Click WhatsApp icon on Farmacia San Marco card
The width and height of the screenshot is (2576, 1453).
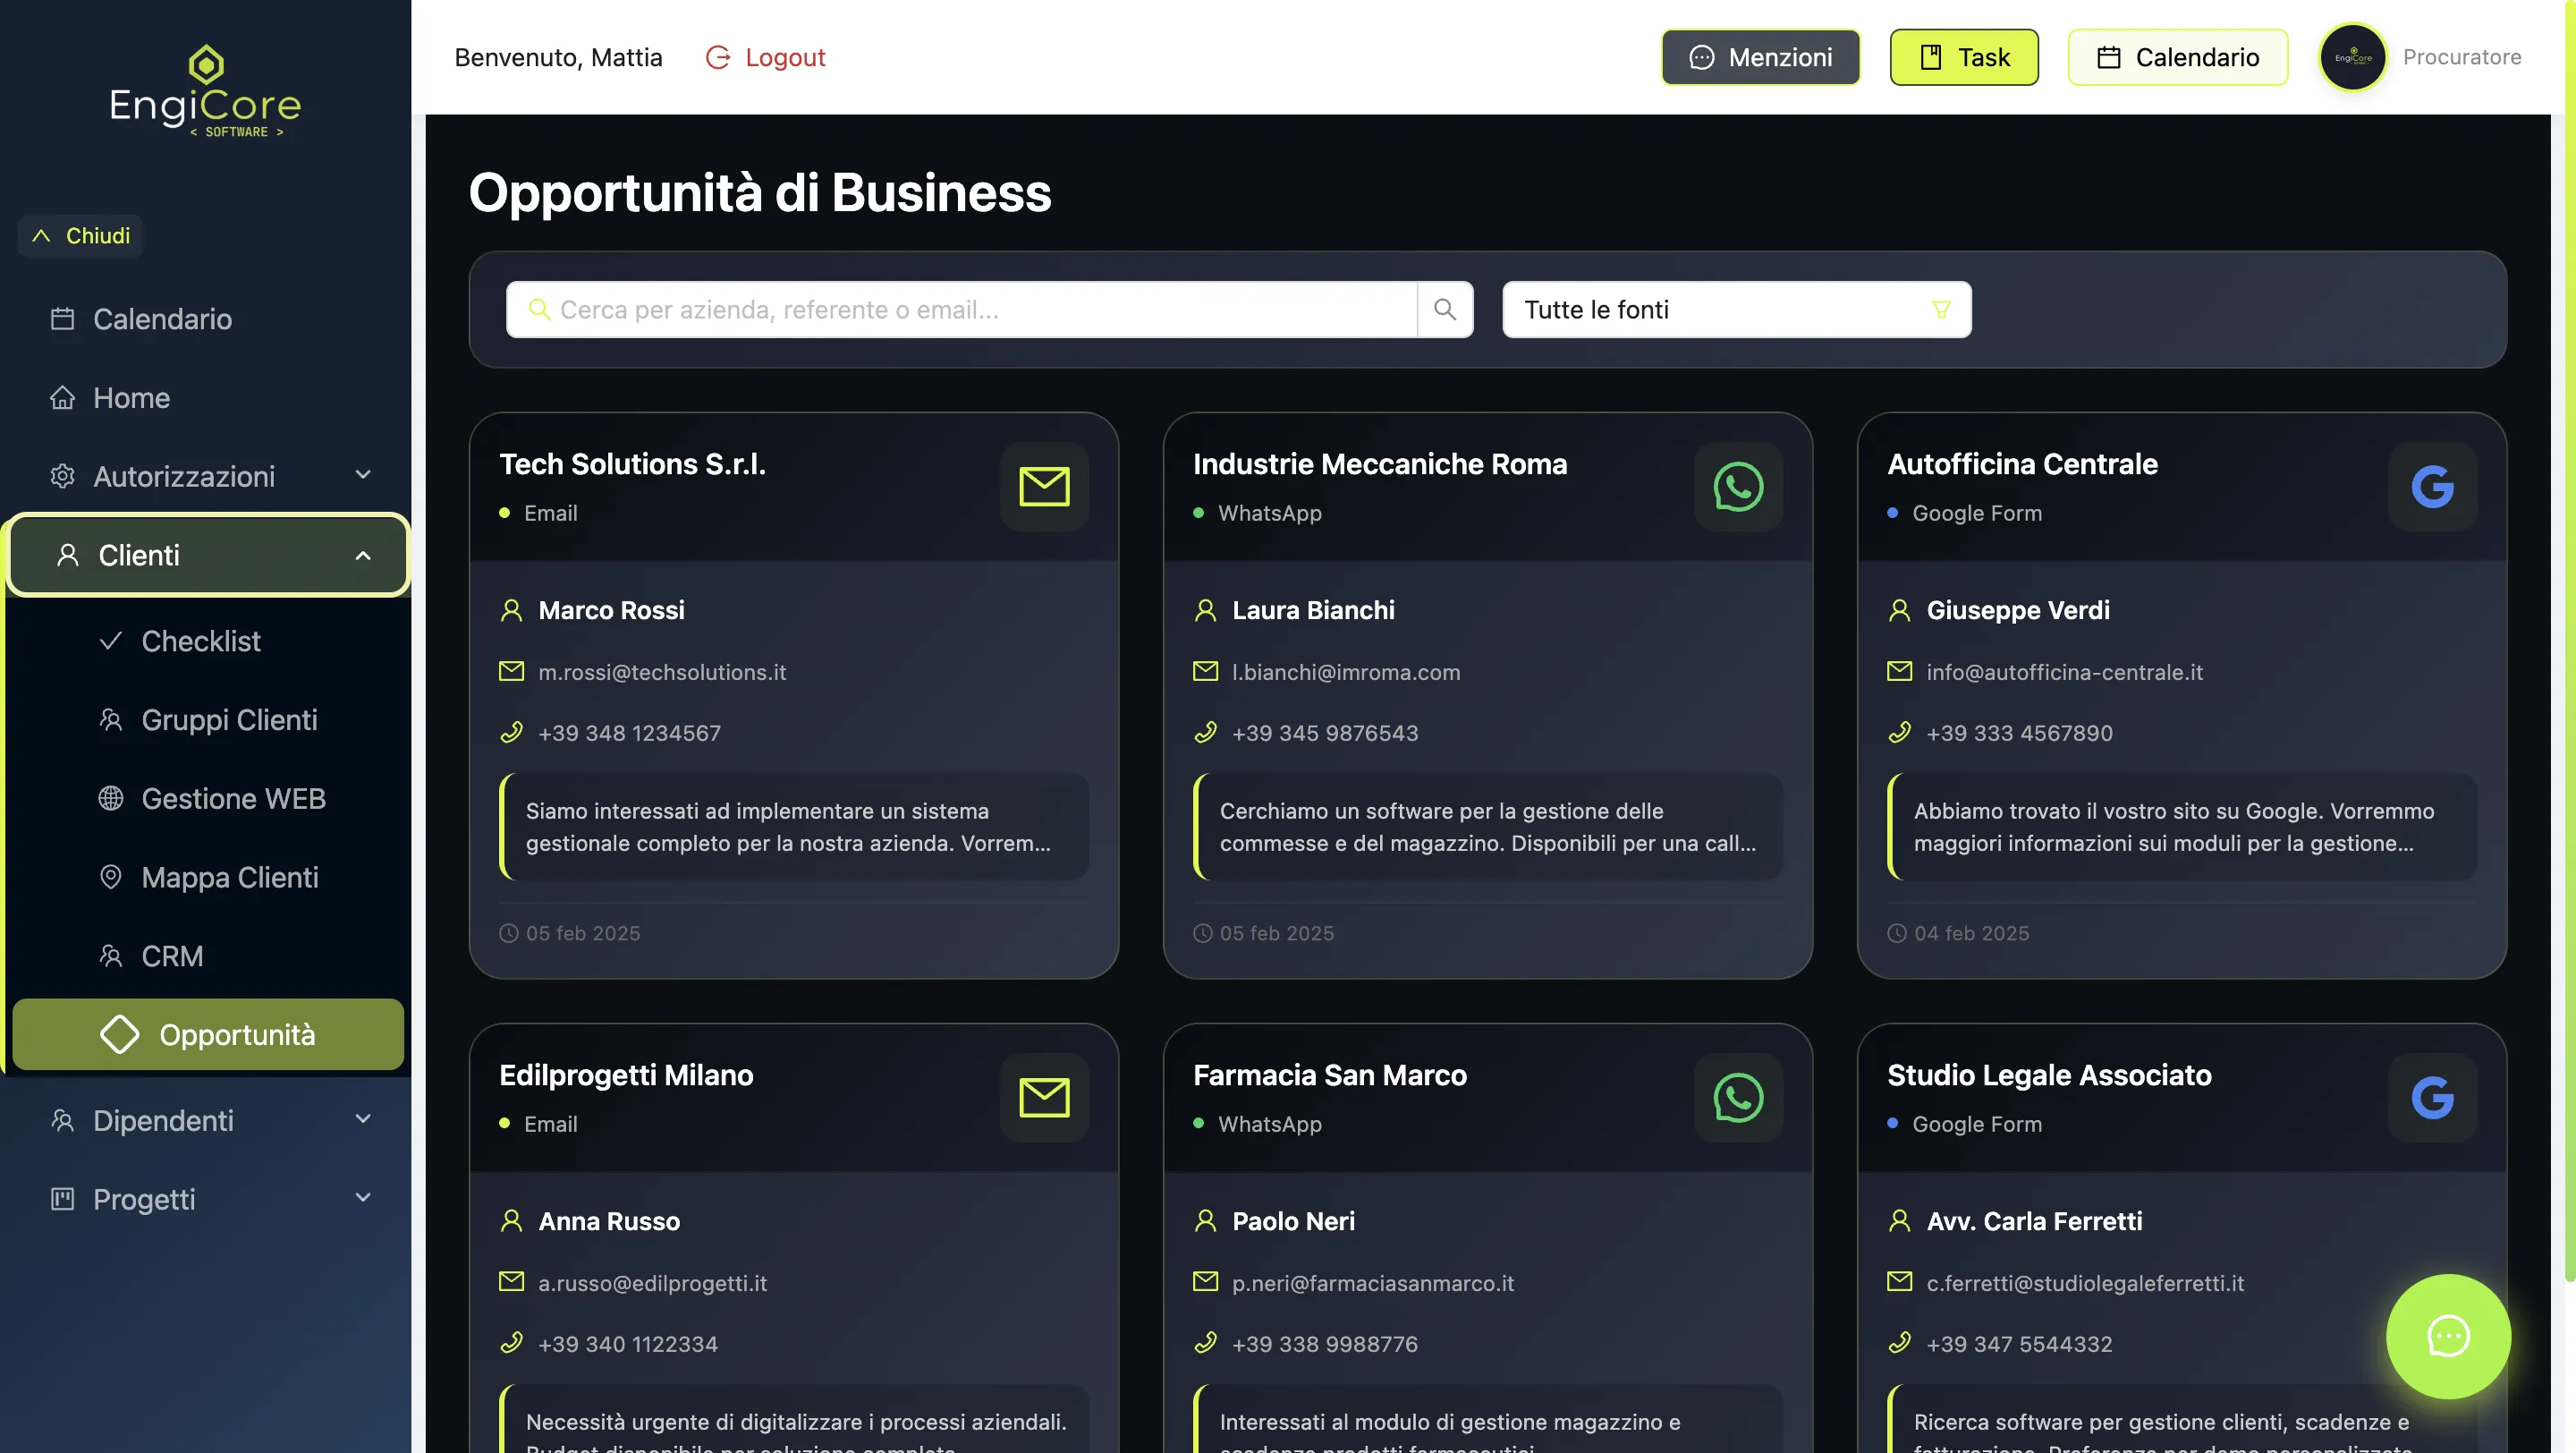point(1738,1098)
